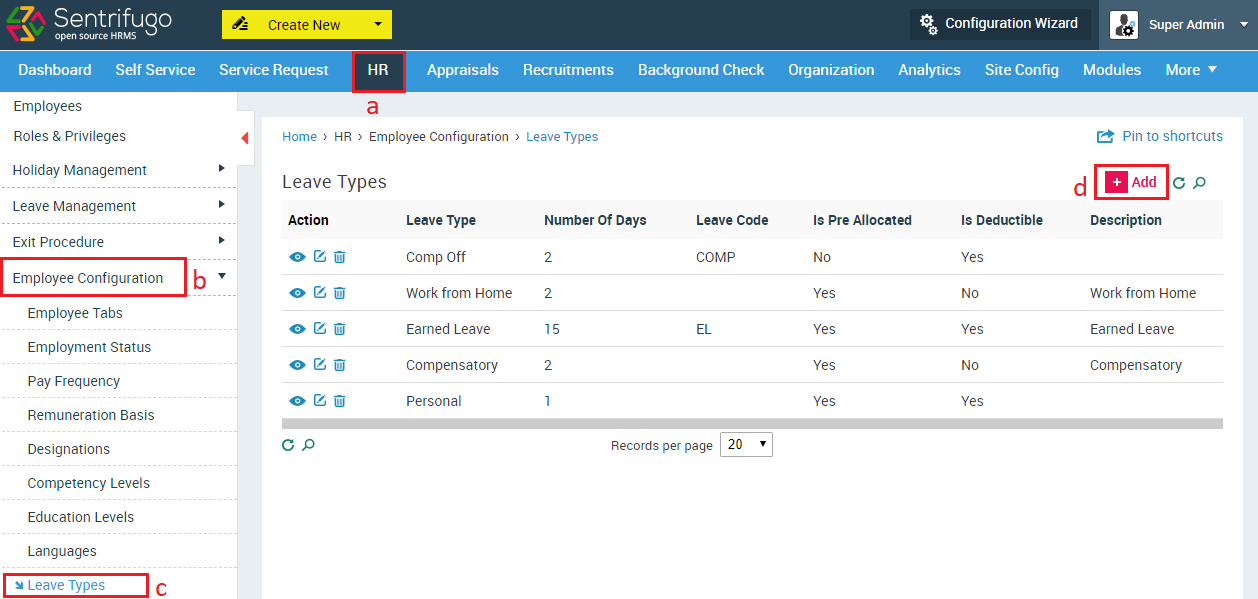This screenshot has height=599, width=1258.
Task: Open Roles & Privileges in sidebar
Action: (x=70, y=136)
